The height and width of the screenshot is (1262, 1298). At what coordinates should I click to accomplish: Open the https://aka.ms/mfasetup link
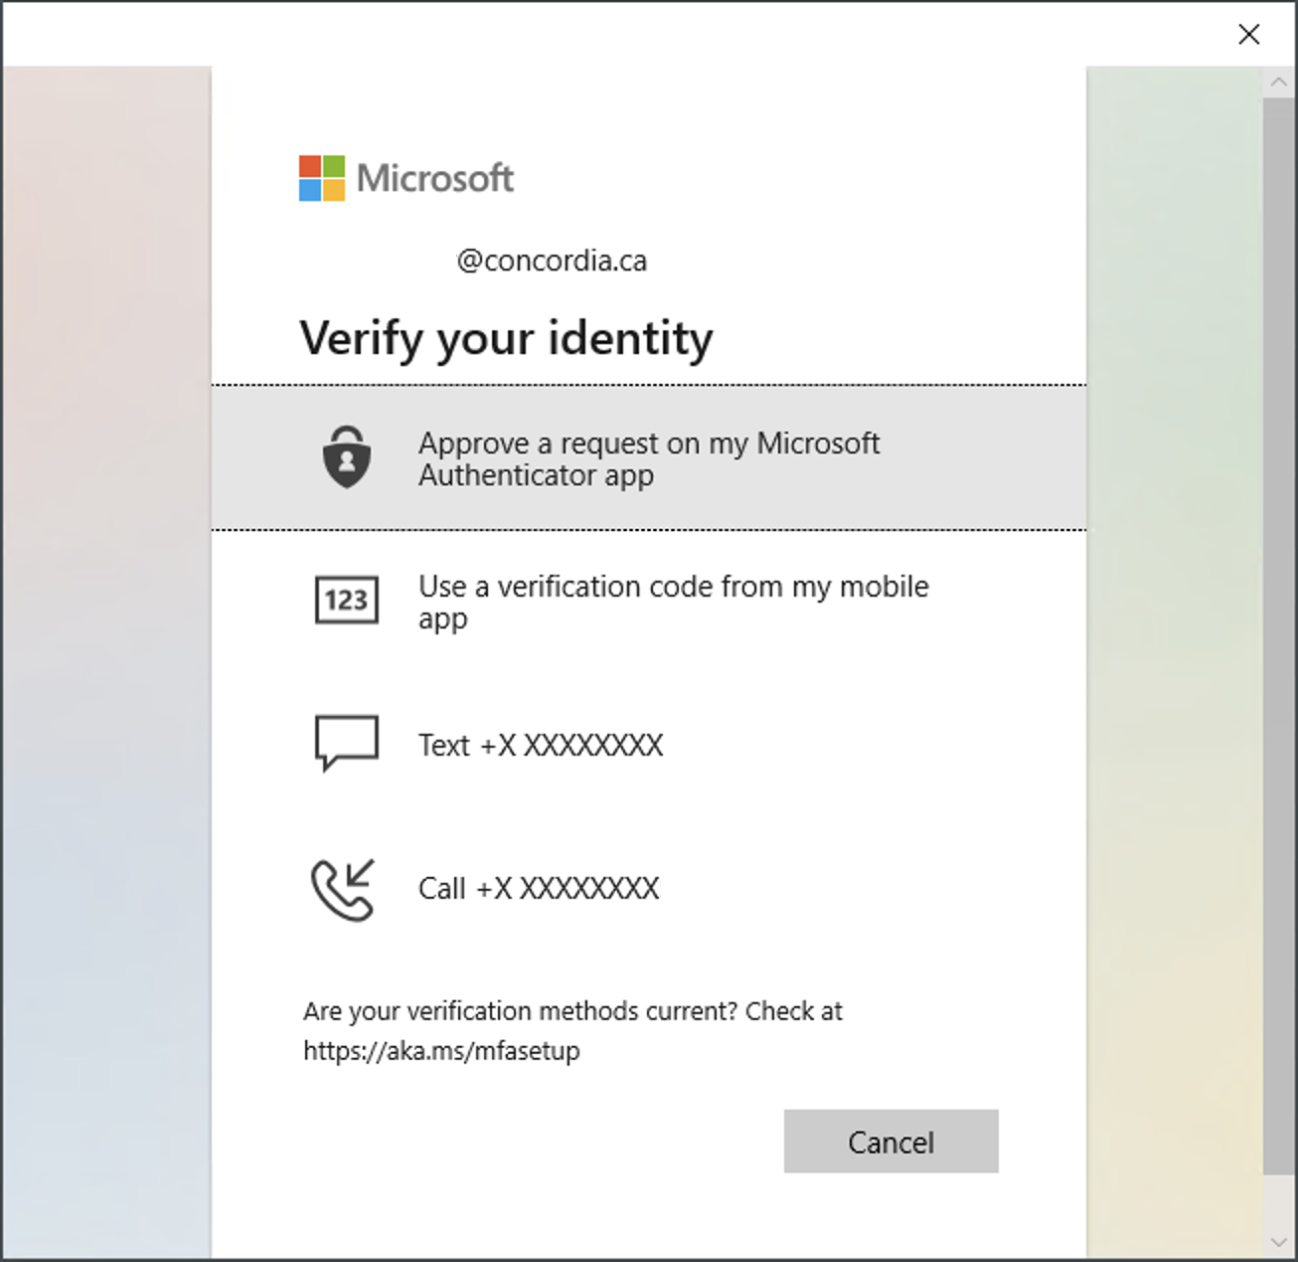point(442,1051)
